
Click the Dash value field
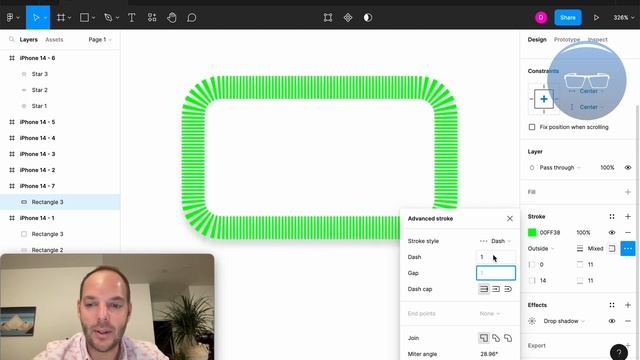(496, 257)
